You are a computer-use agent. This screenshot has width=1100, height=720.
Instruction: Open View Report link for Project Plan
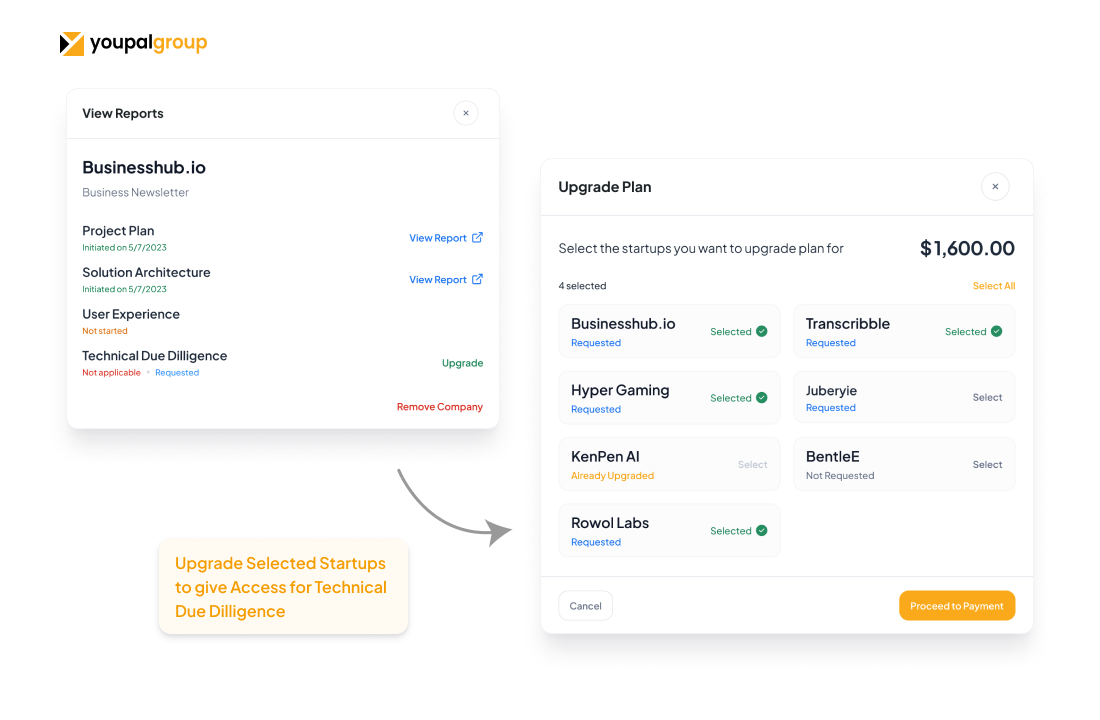pos(438,238)
